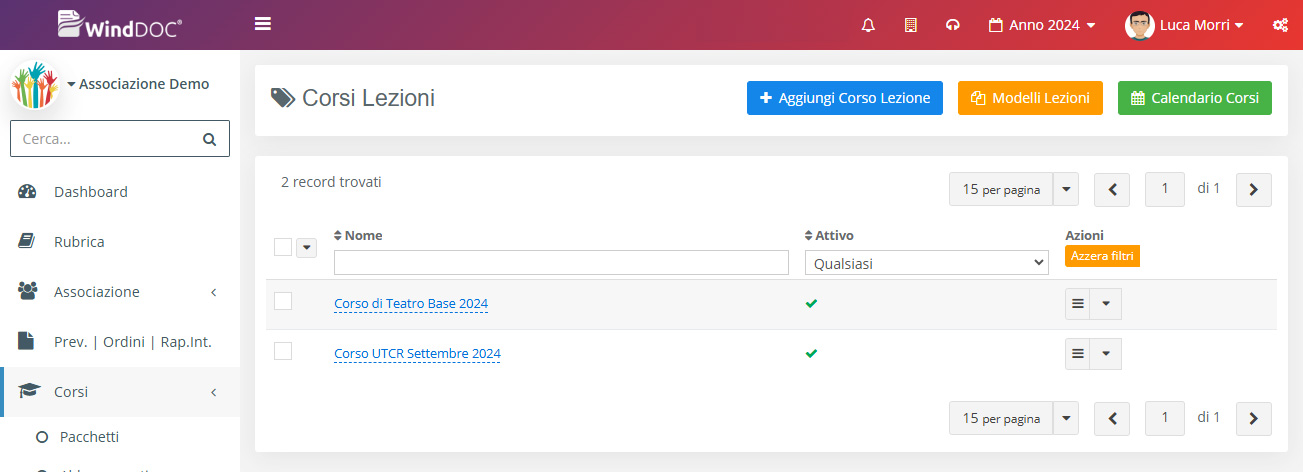Image resolution: width=1303 pixels, height=472 pixels.
Task: Click Aggiungi Corso Lezione button
Action: tap(845, 98)
